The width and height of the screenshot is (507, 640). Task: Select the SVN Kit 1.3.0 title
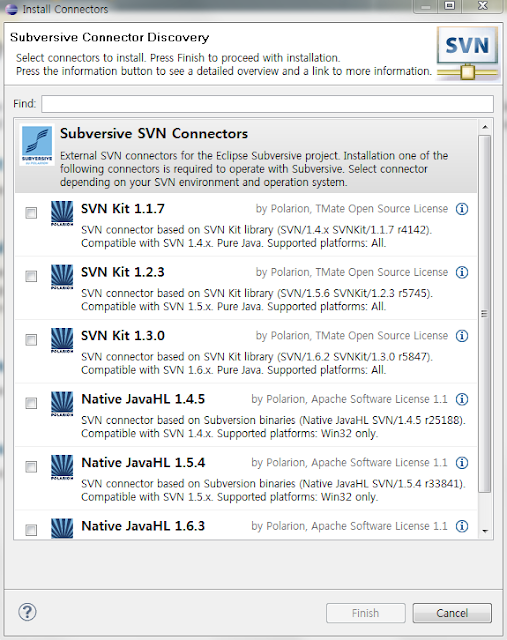point(122,336)
